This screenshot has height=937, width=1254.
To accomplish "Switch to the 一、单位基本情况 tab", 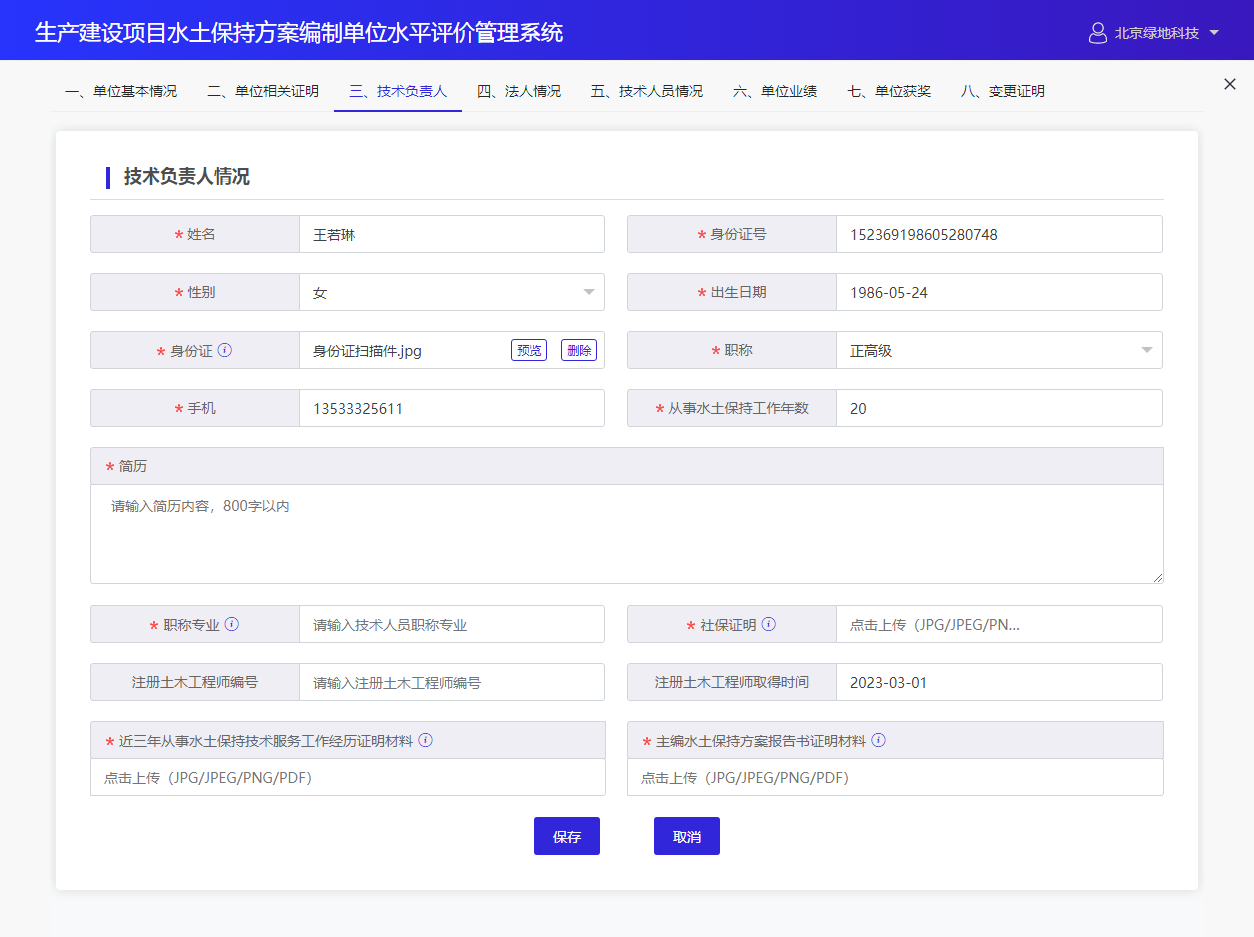I will 120,90.
